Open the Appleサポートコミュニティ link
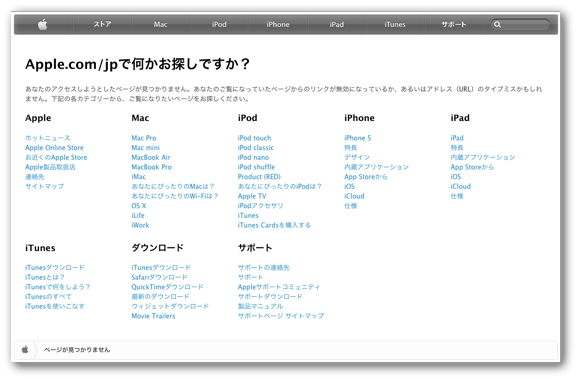Image resolution: width=578 pixels, height=379 pixels. (x=279, y=287)
